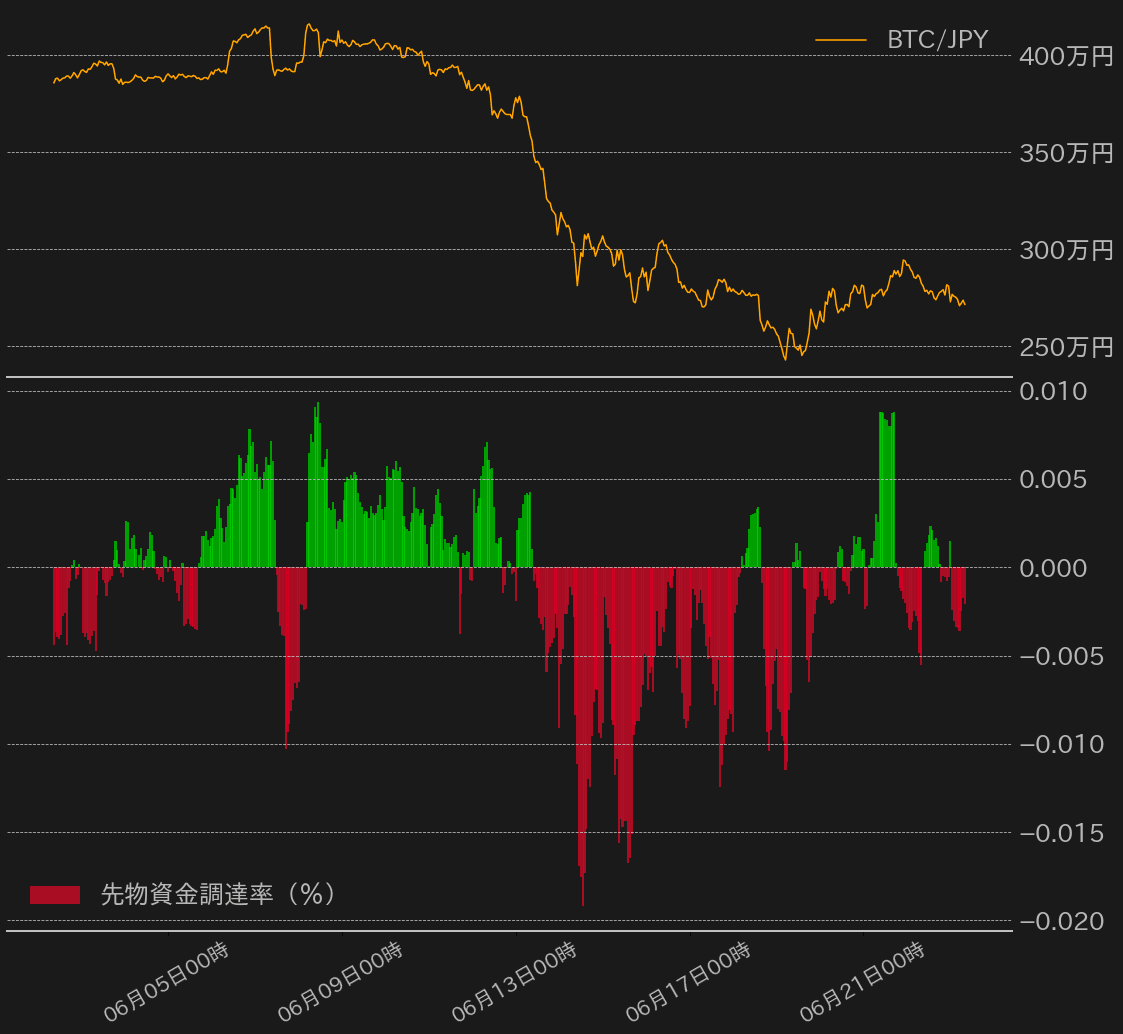This screenshot has height=1034, width=1123.
Task: Click the 250万円 price axis label
Action: 1066,348
